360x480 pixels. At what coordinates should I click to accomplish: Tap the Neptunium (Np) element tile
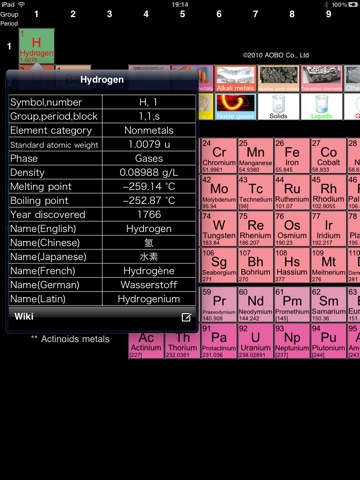point(292,341)
